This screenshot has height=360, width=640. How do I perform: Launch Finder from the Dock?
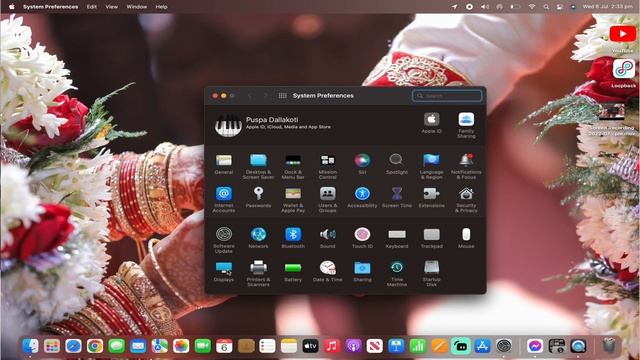30,346
